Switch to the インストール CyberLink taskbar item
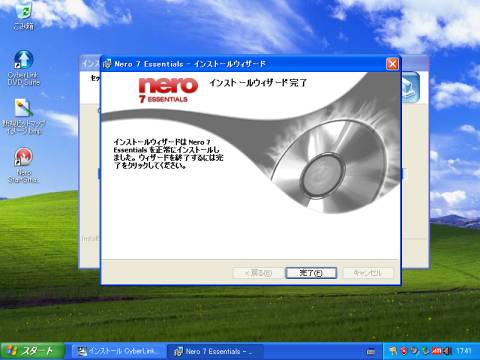The height and width of the screenshot is (360, 480). 118,351
